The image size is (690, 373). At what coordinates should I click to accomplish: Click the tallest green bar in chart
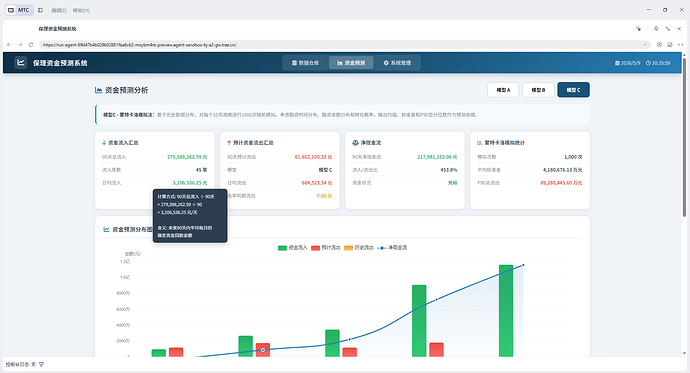point(506,311)
